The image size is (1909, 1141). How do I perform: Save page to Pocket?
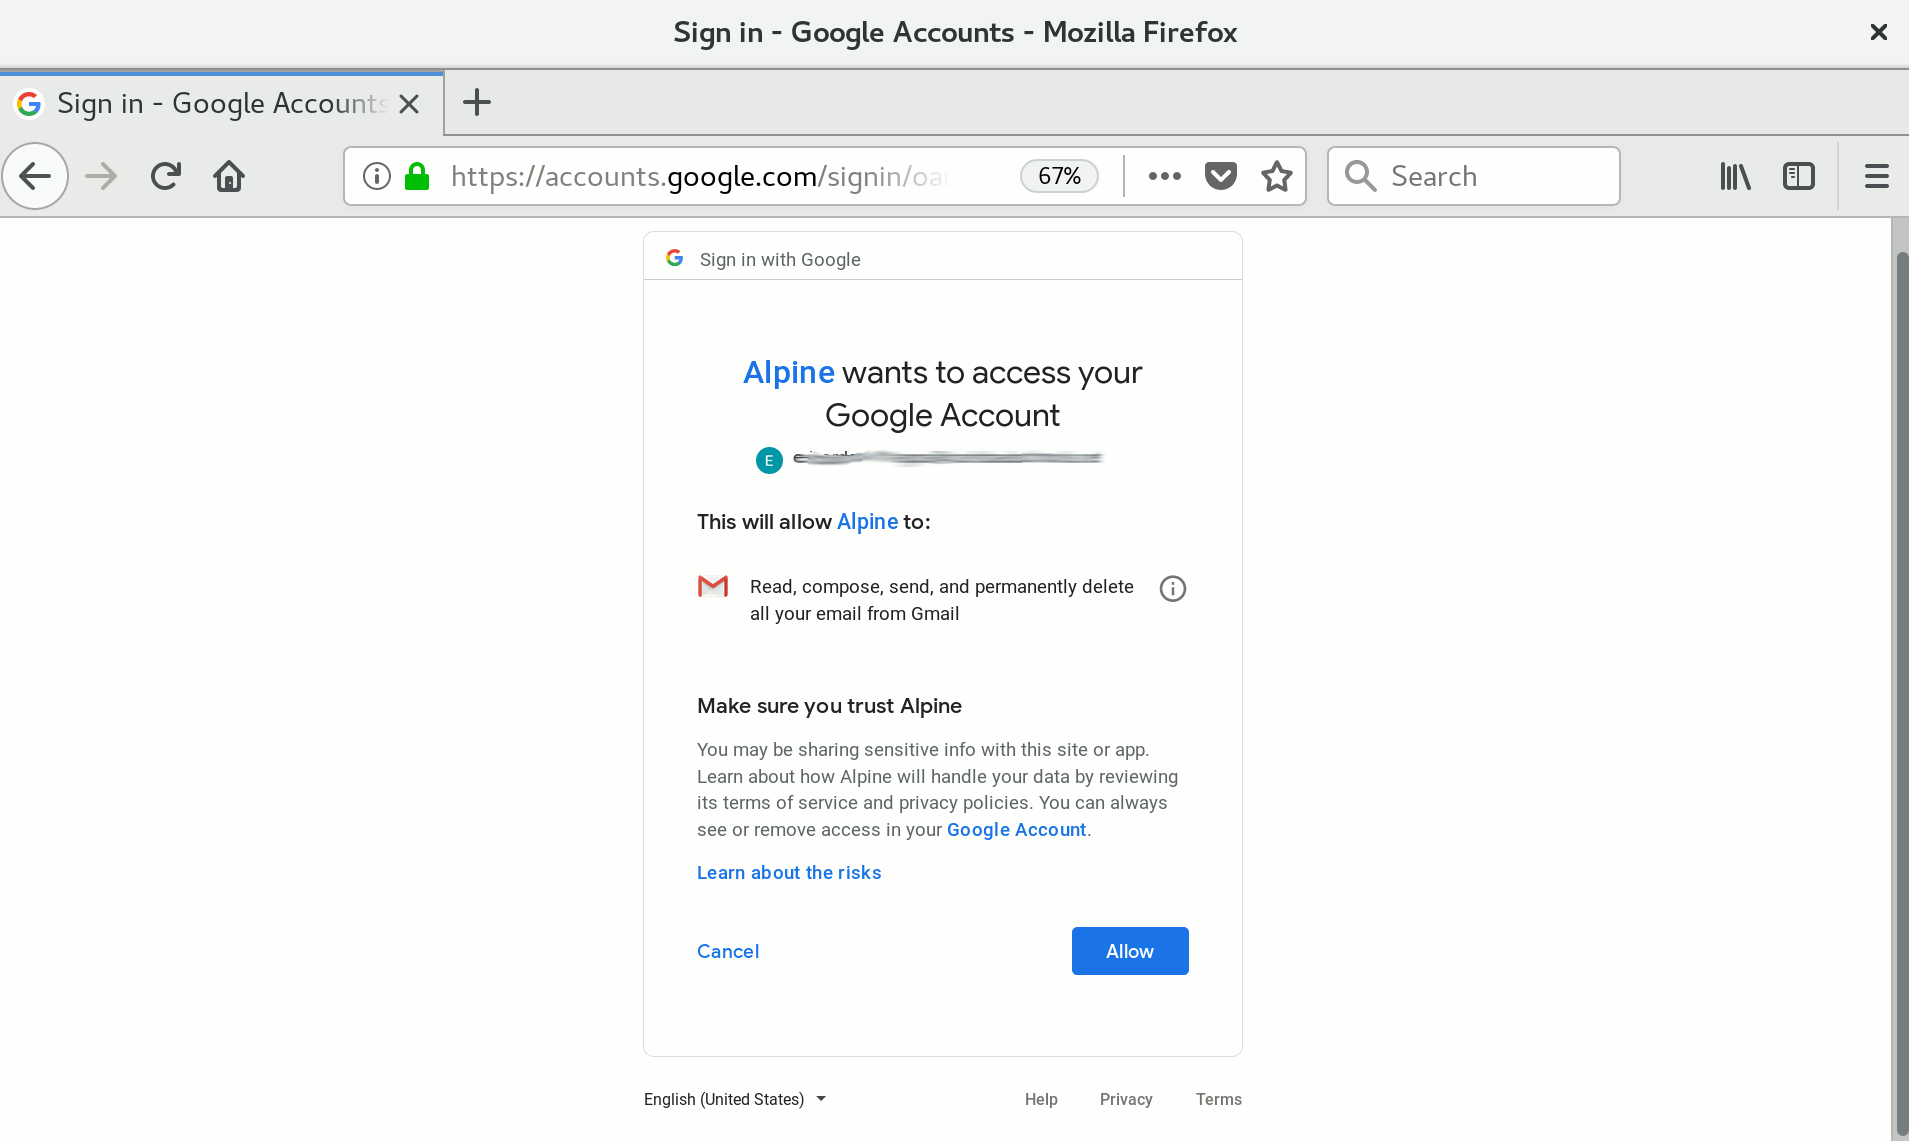(1220, 176)
